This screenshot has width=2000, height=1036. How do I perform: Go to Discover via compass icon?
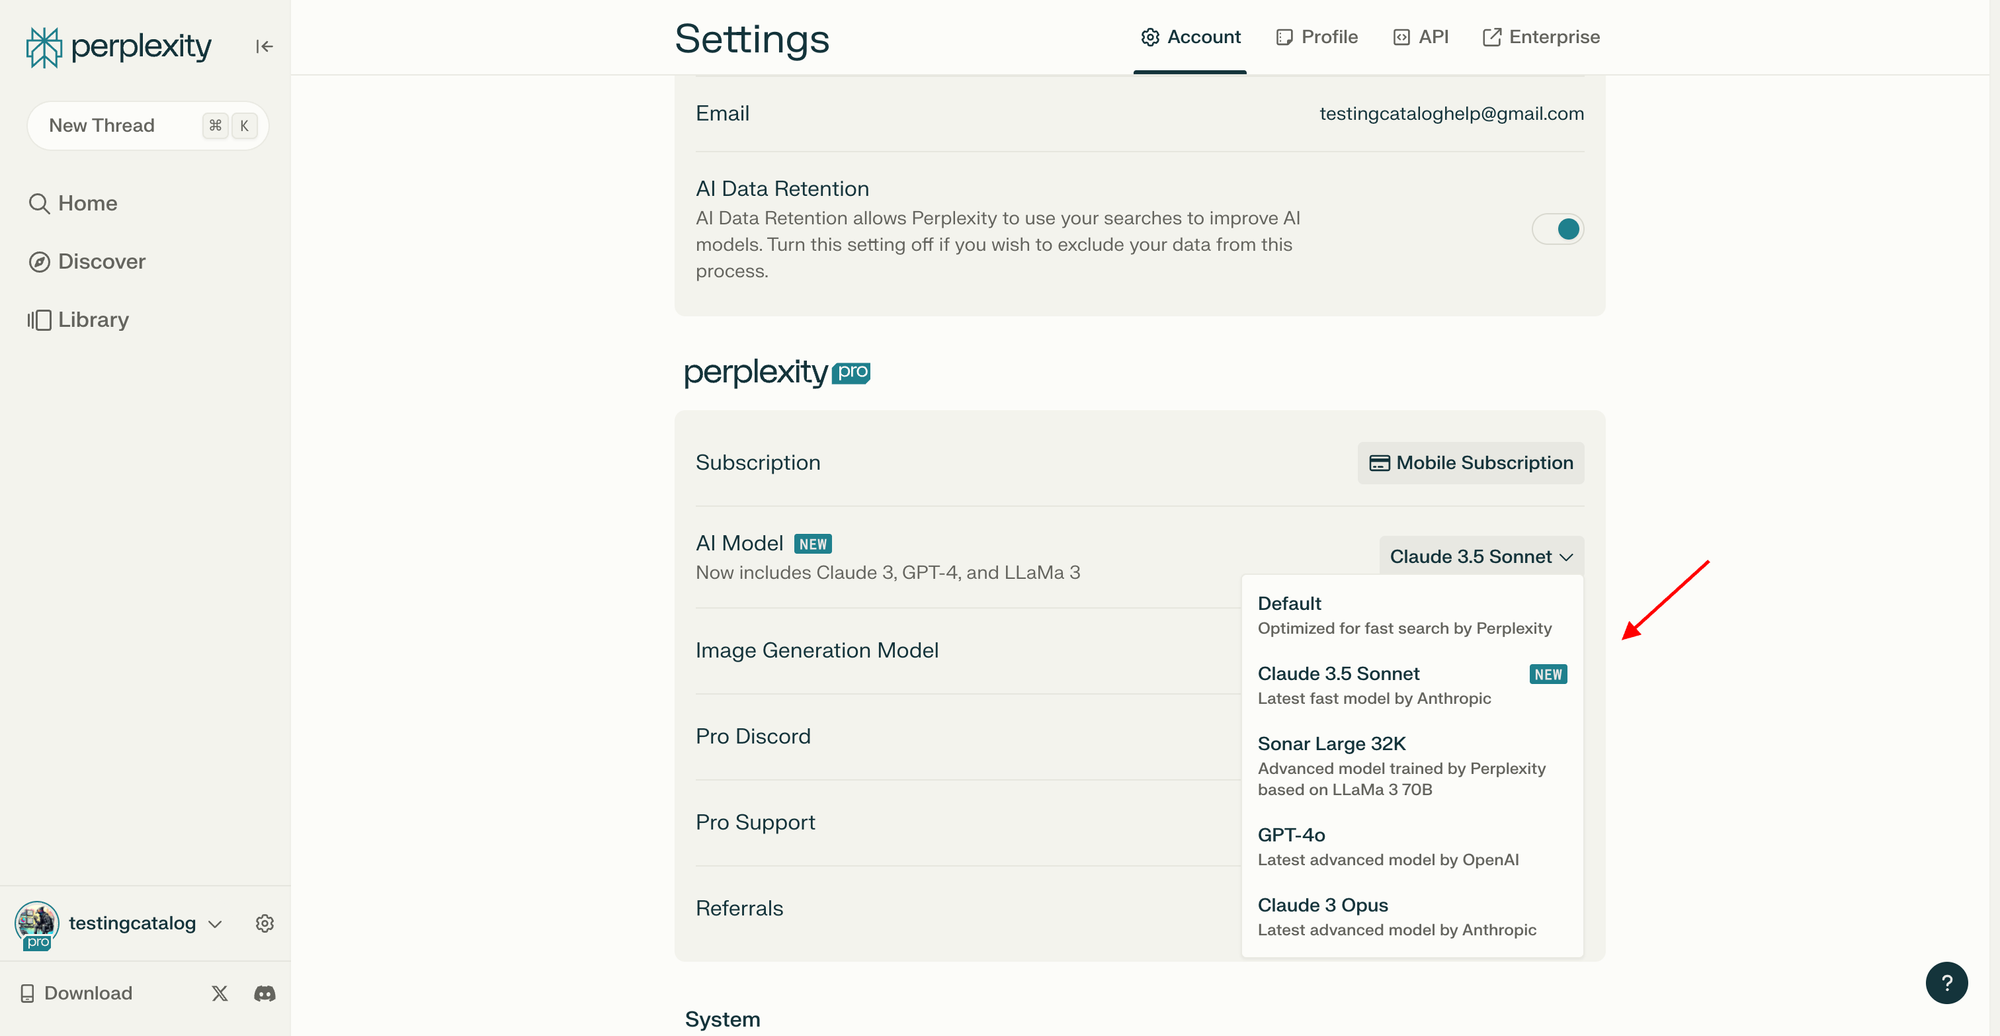(x=40, y=262)
